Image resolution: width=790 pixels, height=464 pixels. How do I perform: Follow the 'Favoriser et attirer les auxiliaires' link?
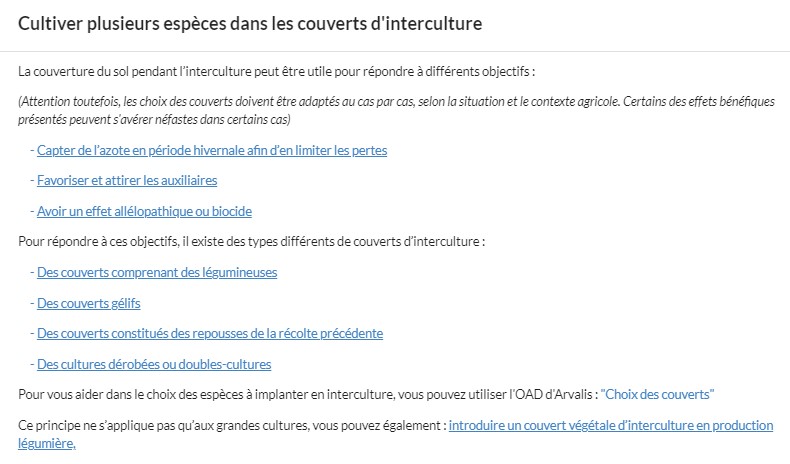[x=127, y=180]
